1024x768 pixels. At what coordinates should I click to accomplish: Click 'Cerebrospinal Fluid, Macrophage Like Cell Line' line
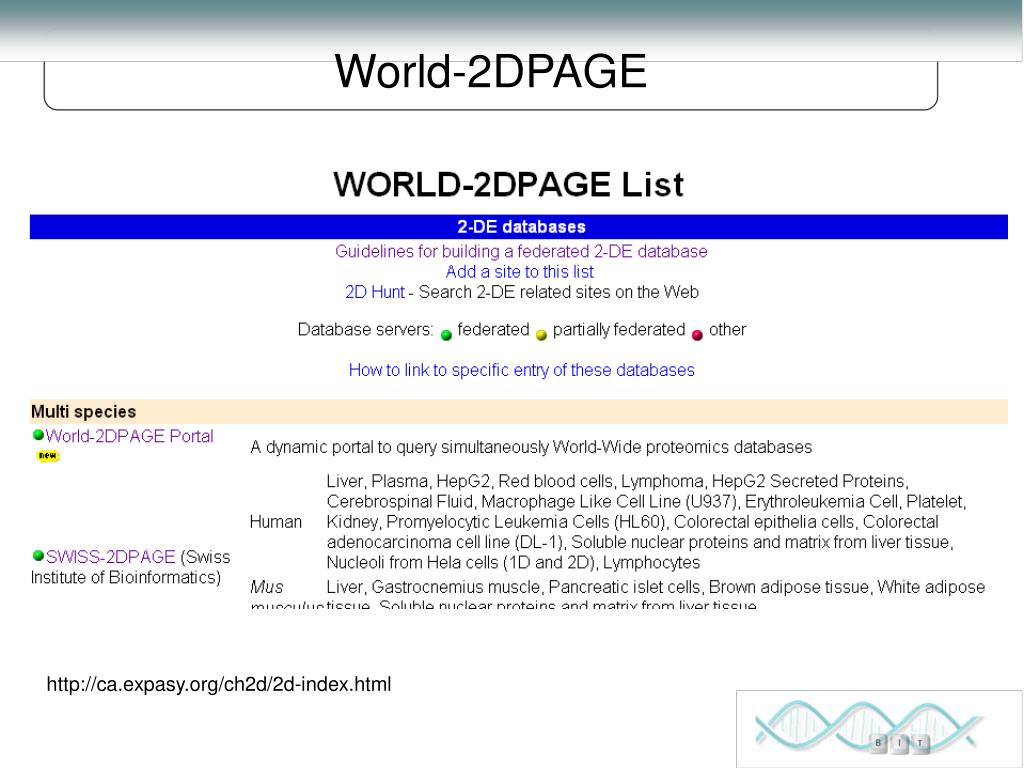tap(646, 502)
